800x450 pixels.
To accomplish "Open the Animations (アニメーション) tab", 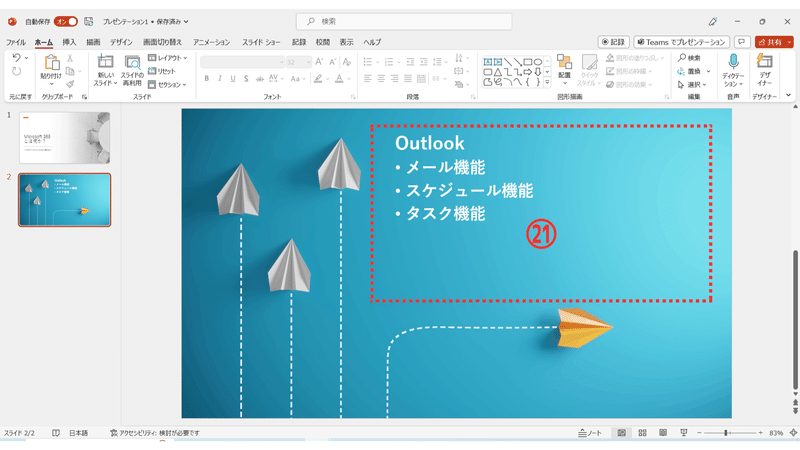I will click(x=211, y=42).
